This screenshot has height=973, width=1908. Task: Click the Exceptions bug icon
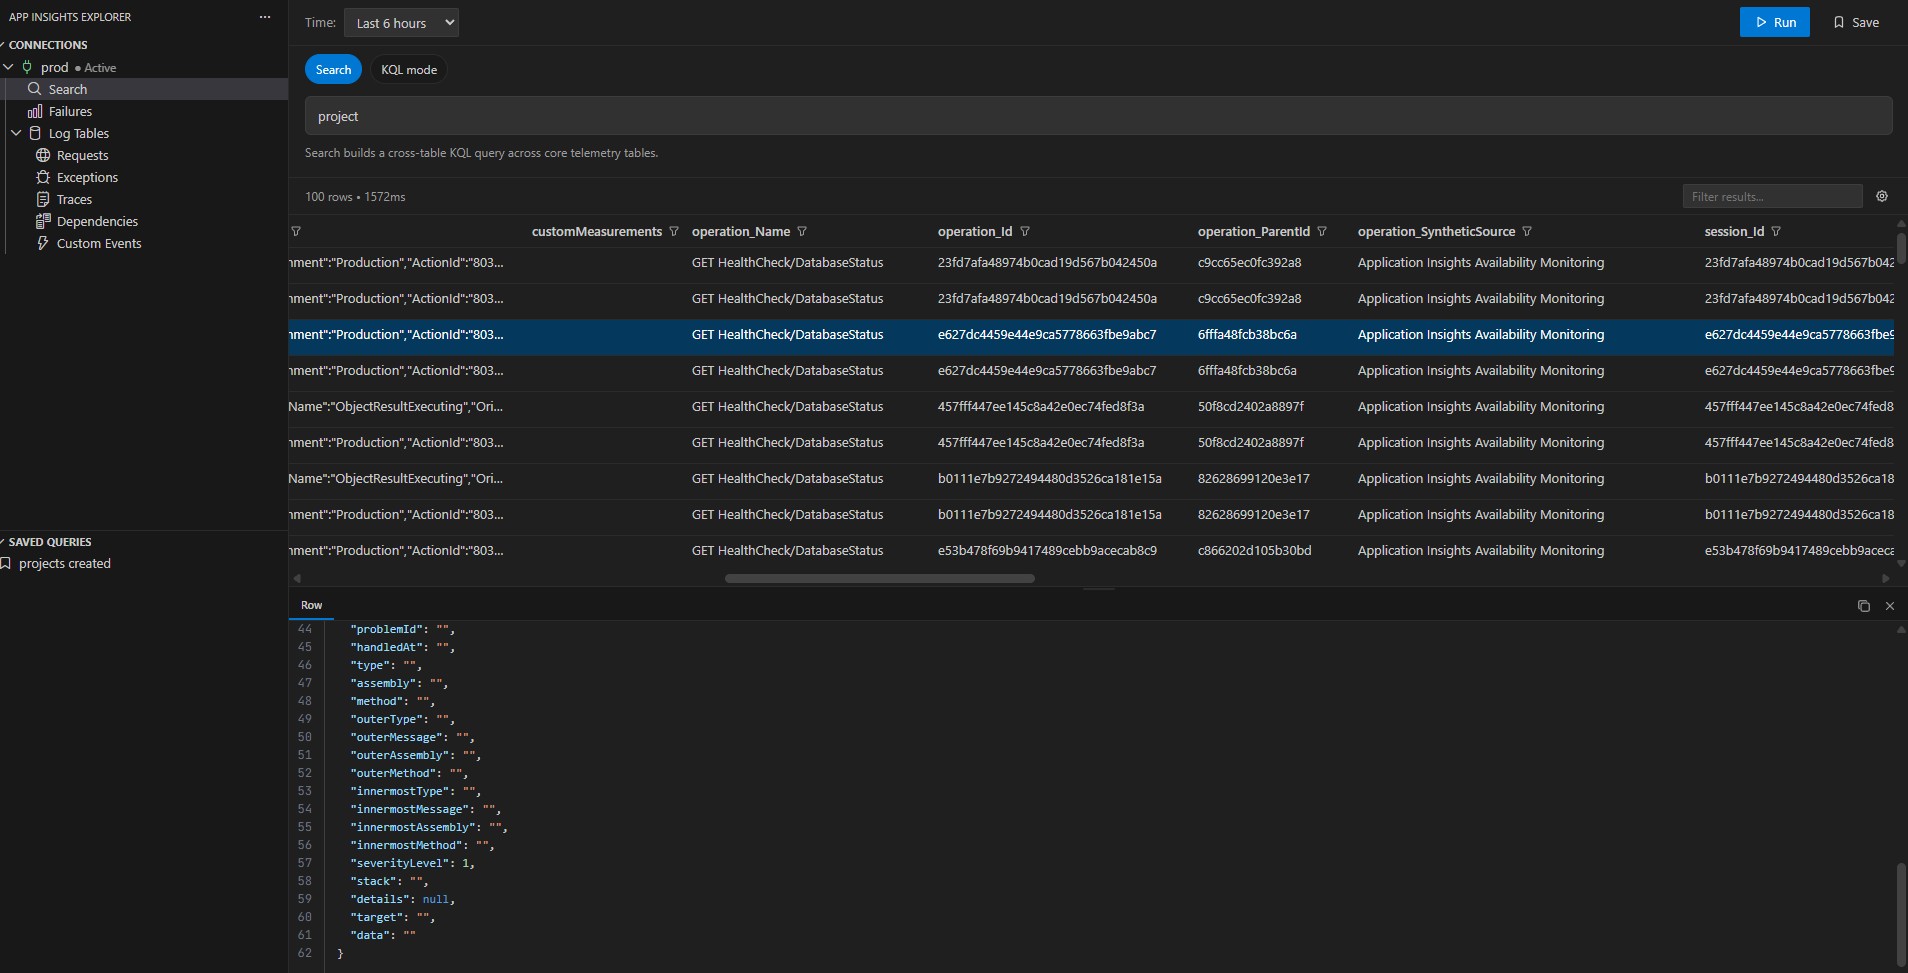tap(43, 177)
